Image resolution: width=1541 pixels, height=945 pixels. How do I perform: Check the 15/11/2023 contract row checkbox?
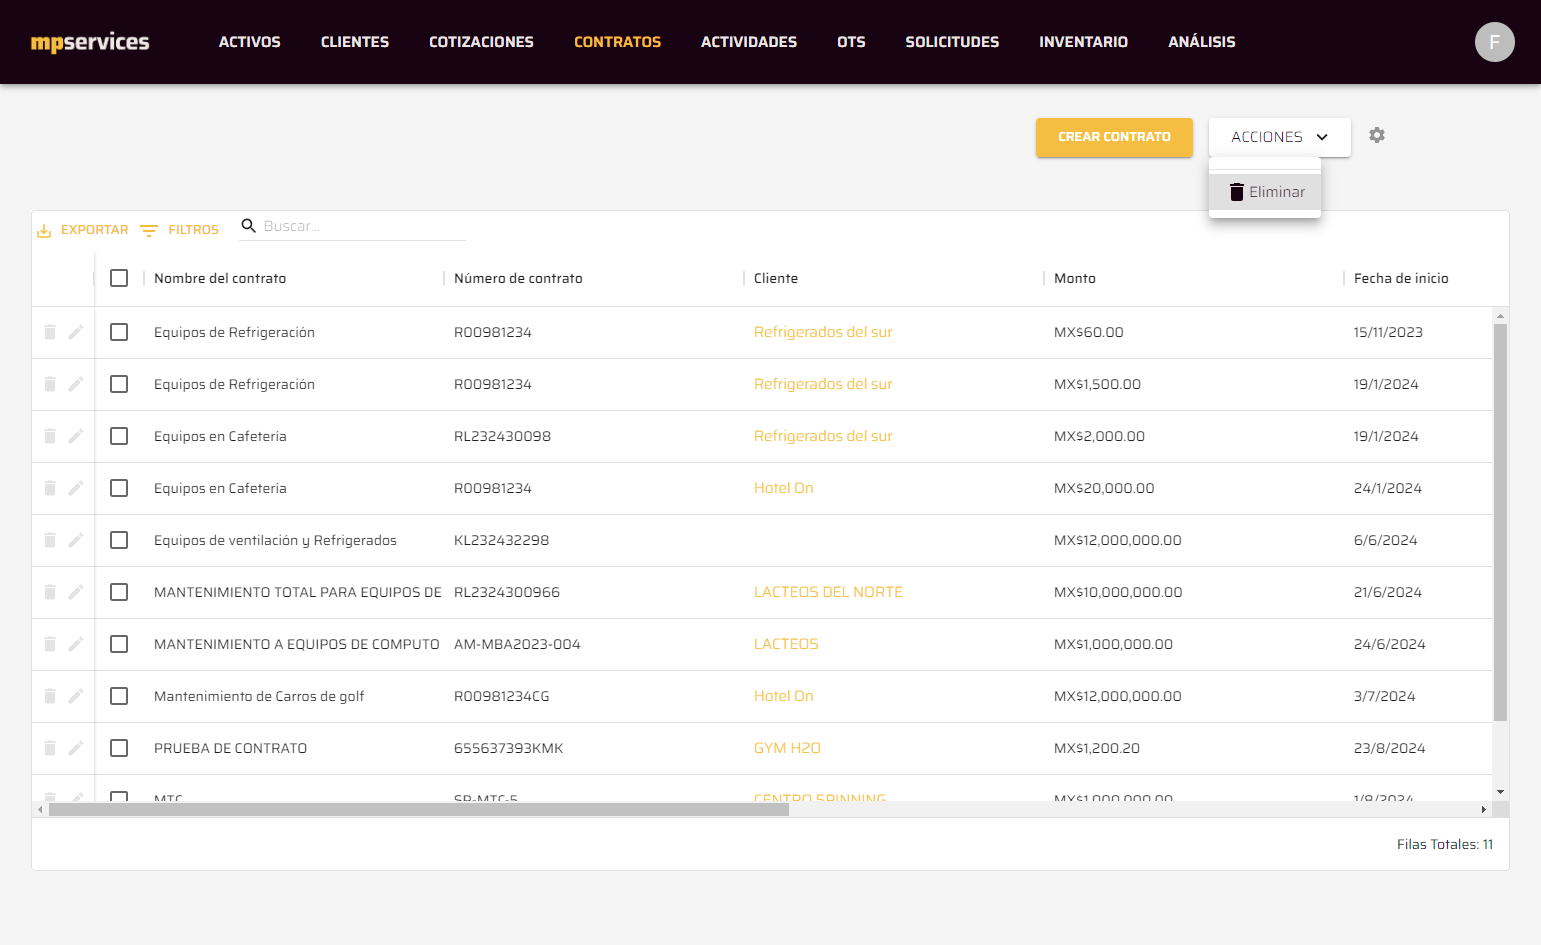[x=119, y=332]
